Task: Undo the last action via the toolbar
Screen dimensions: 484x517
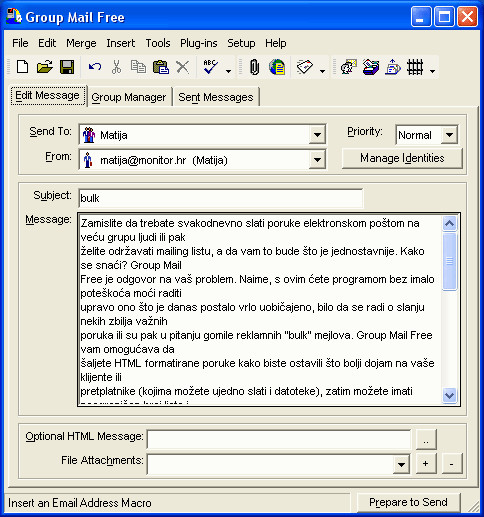Action: coord(95,67)
